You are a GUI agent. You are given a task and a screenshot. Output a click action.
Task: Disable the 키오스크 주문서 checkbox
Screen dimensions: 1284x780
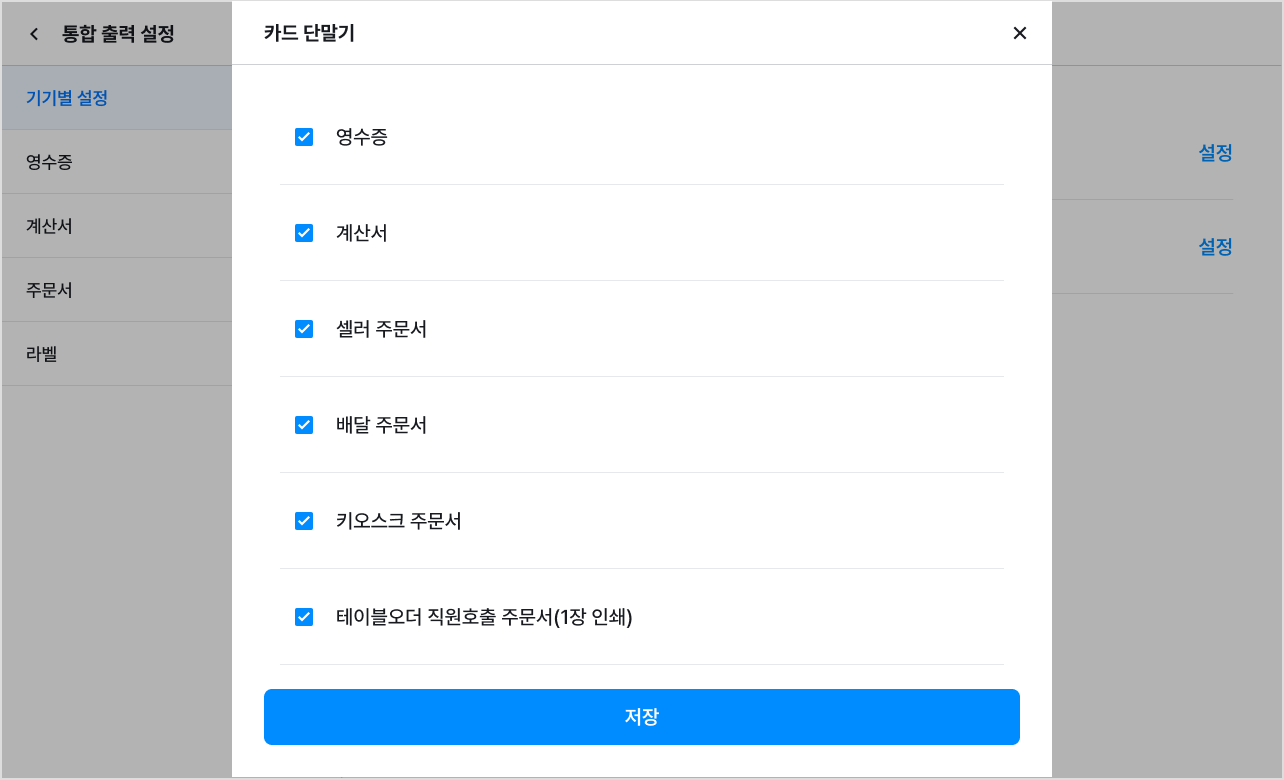click(x=304, y=521)
